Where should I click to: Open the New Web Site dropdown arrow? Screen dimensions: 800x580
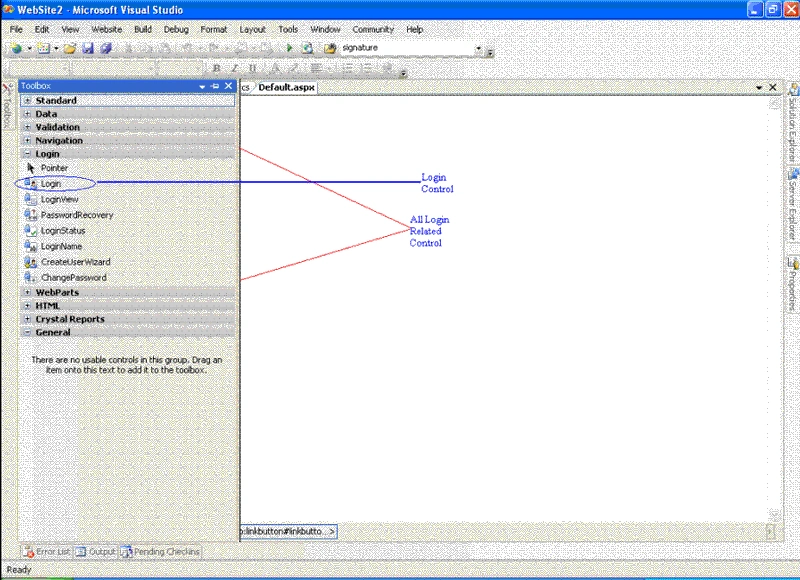point(30,49)
